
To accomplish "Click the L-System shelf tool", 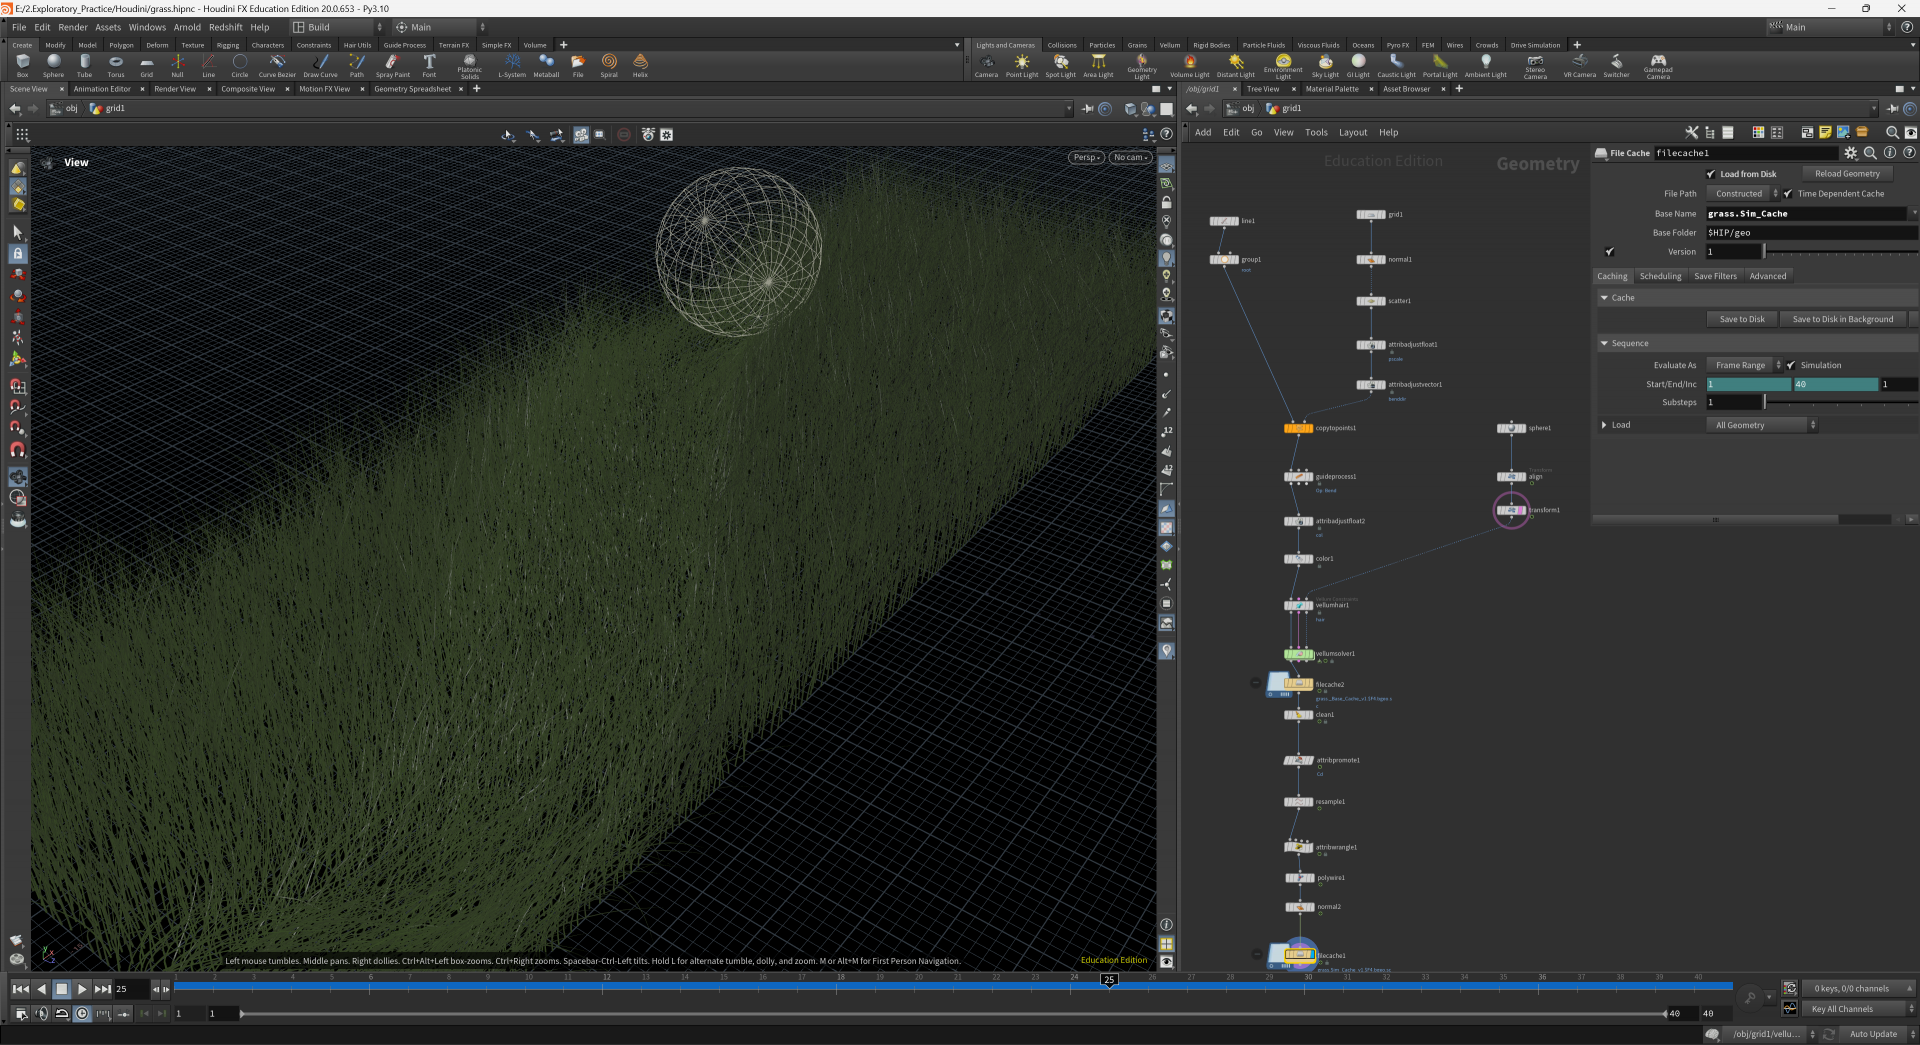I will pyautogui.click(x=512, y=65).
